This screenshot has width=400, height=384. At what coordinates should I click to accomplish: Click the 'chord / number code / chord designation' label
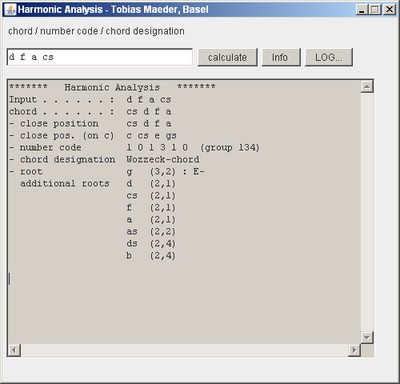tap(96, 31)
